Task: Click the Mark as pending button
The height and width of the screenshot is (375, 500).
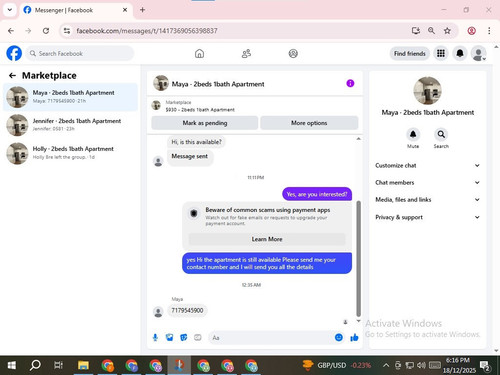Action: click(205, 123)
